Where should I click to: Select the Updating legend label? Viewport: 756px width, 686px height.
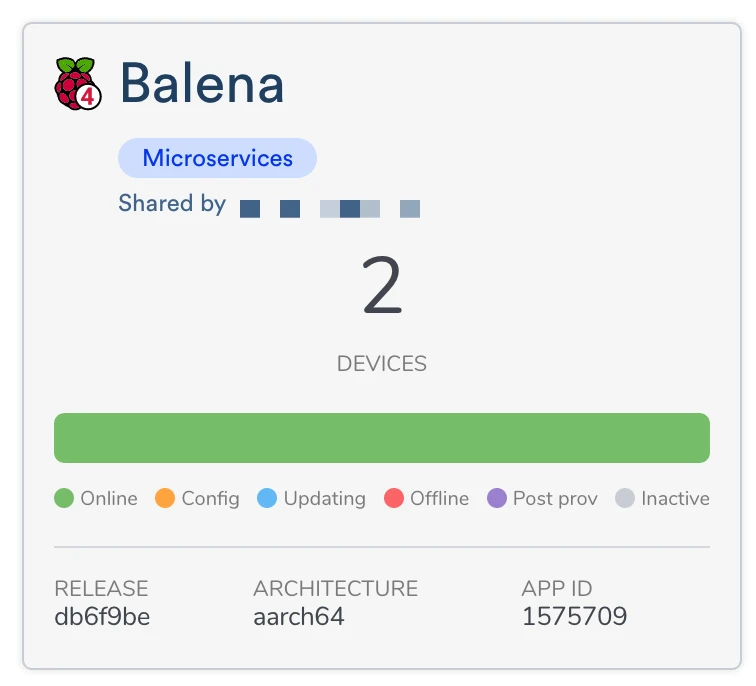pos(324,498)
